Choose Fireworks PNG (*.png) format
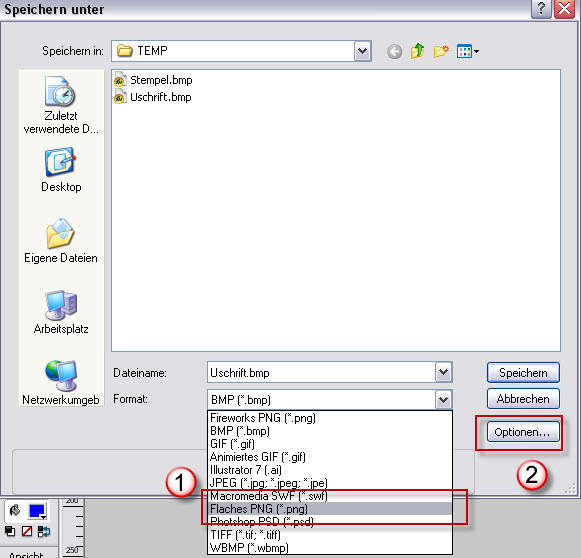This screenshot has width=581, height=558. (x=330, y=418)
